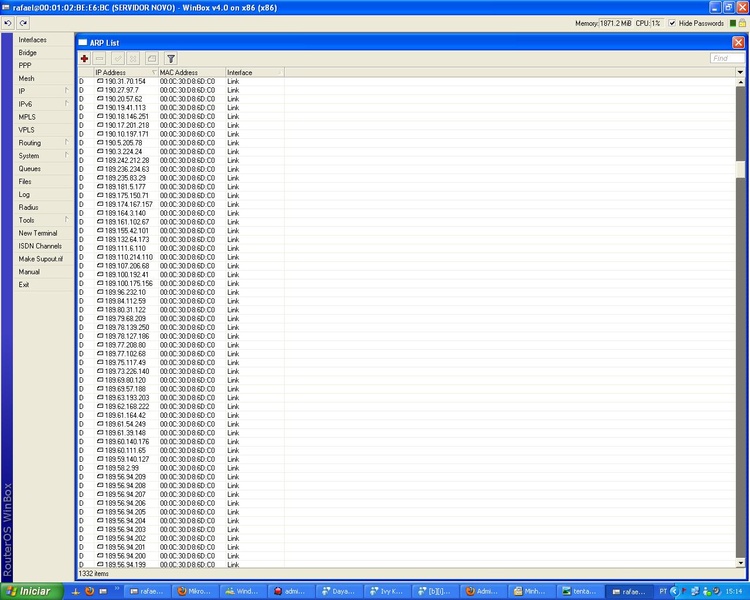Screen dimensions: 750x600
Task: Close the ARP List window
Action: (x=738, y=43)
